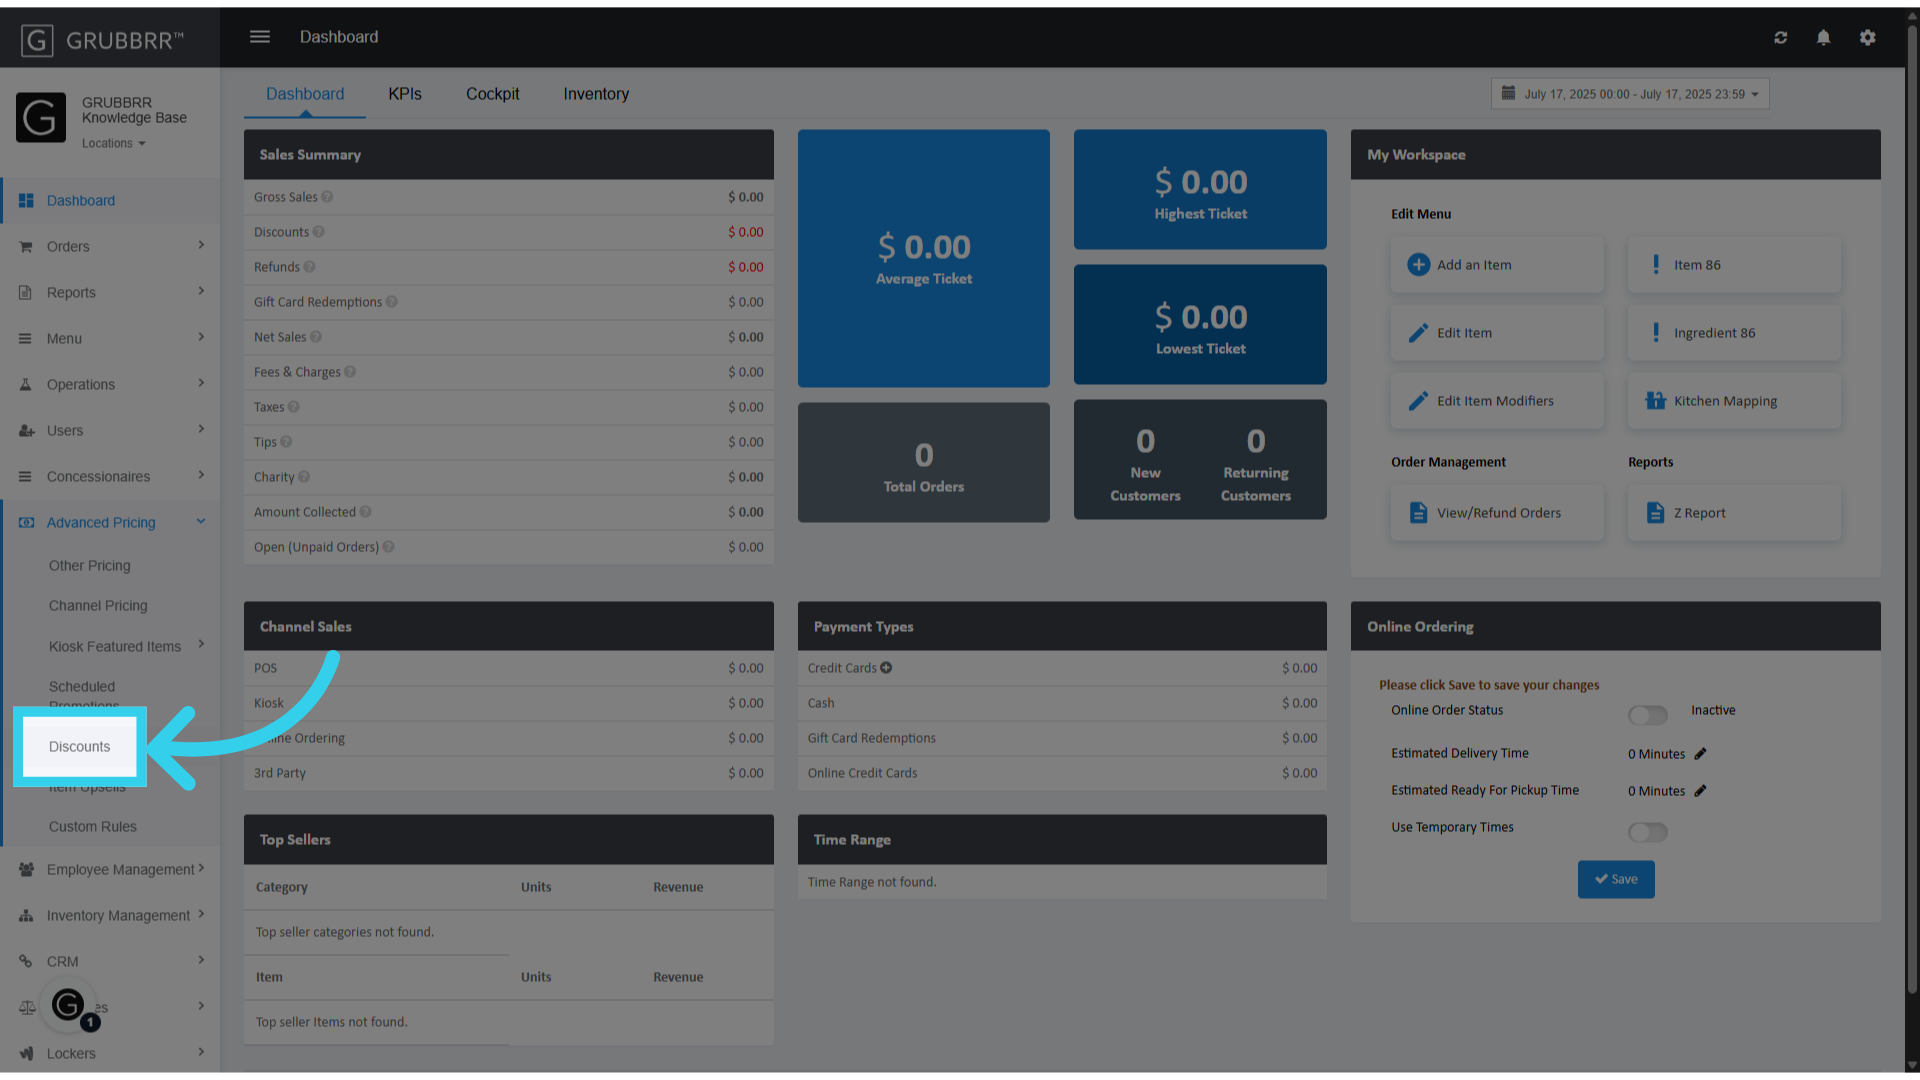Open settings via the gear icon
The image size is (1920, 1080).
pyautogui.click(x=1867, y=37)
